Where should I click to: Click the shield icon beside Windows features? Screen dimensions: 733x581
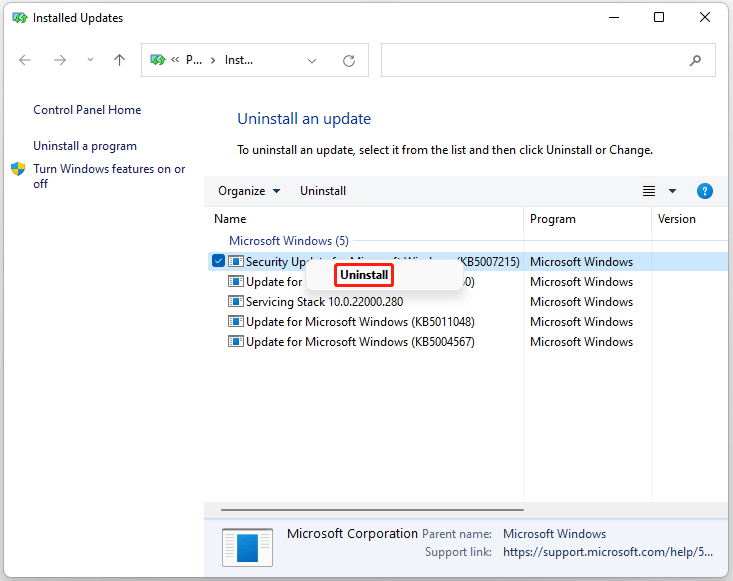click(18, 169)
